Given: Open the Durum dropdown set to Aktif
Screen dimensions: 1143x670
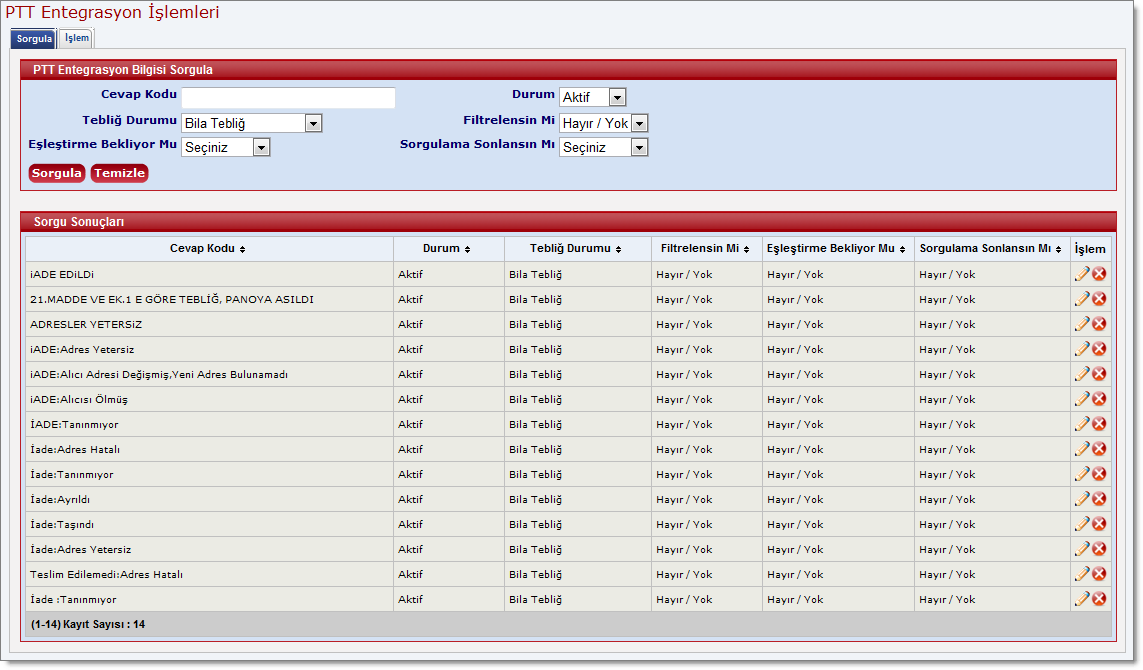Looking at the screenshot, I should (593, 97).
